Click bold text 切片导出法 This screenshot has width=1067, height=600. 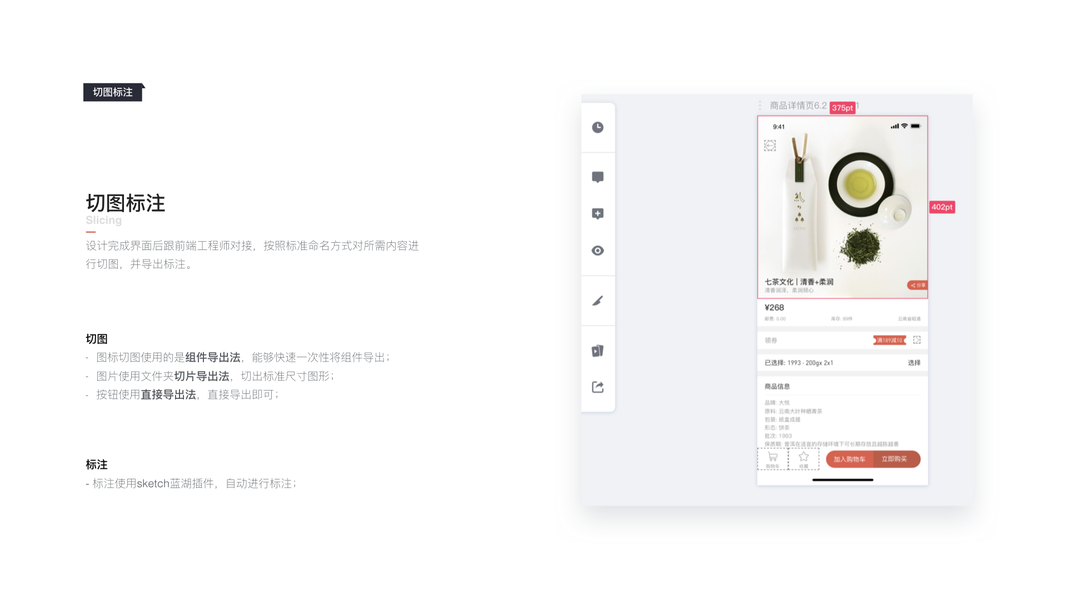[x=201, y=376]
